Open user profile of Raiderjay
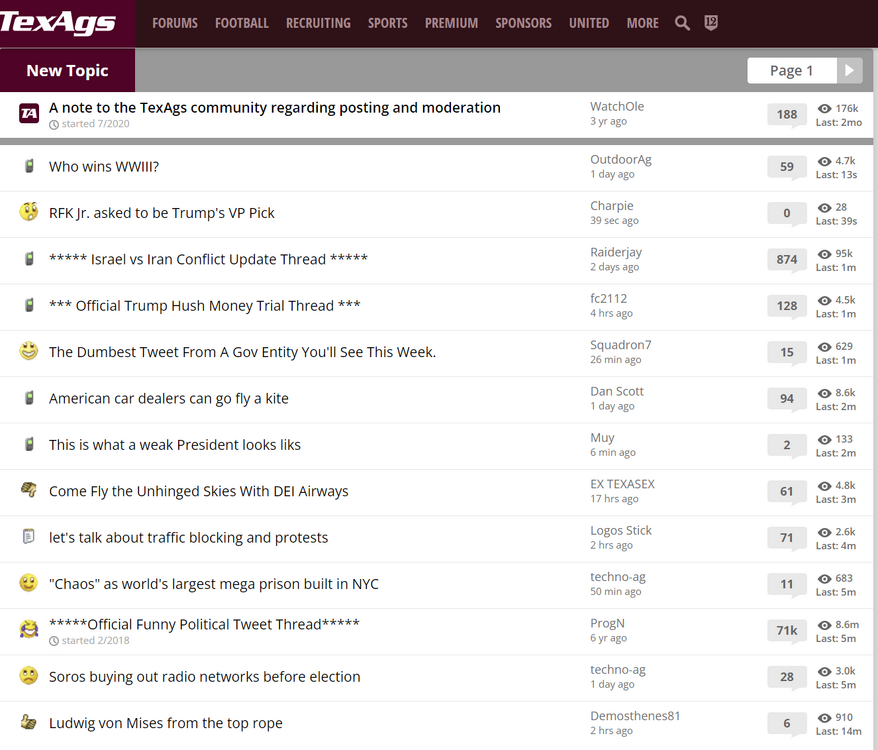Image resolution: width=878 pixels, height=750 pixels. point(616,252)
